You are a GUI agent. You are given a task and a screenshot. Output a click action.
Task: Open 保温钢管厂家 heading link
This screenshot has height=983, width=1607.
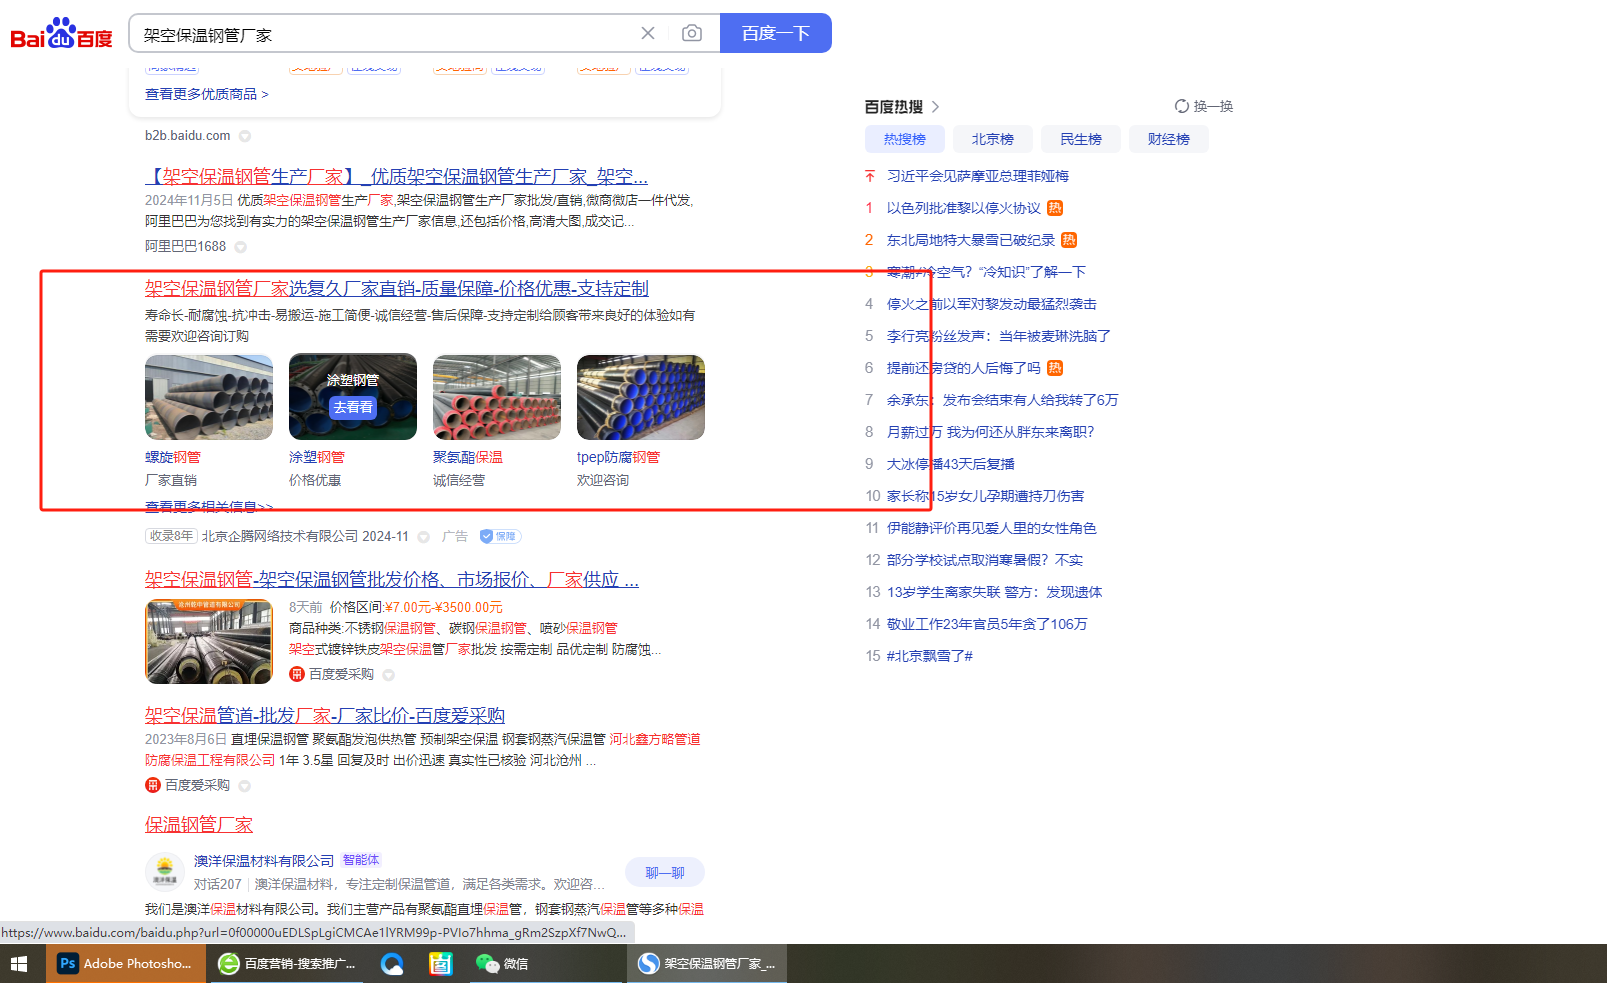[199, 824]
